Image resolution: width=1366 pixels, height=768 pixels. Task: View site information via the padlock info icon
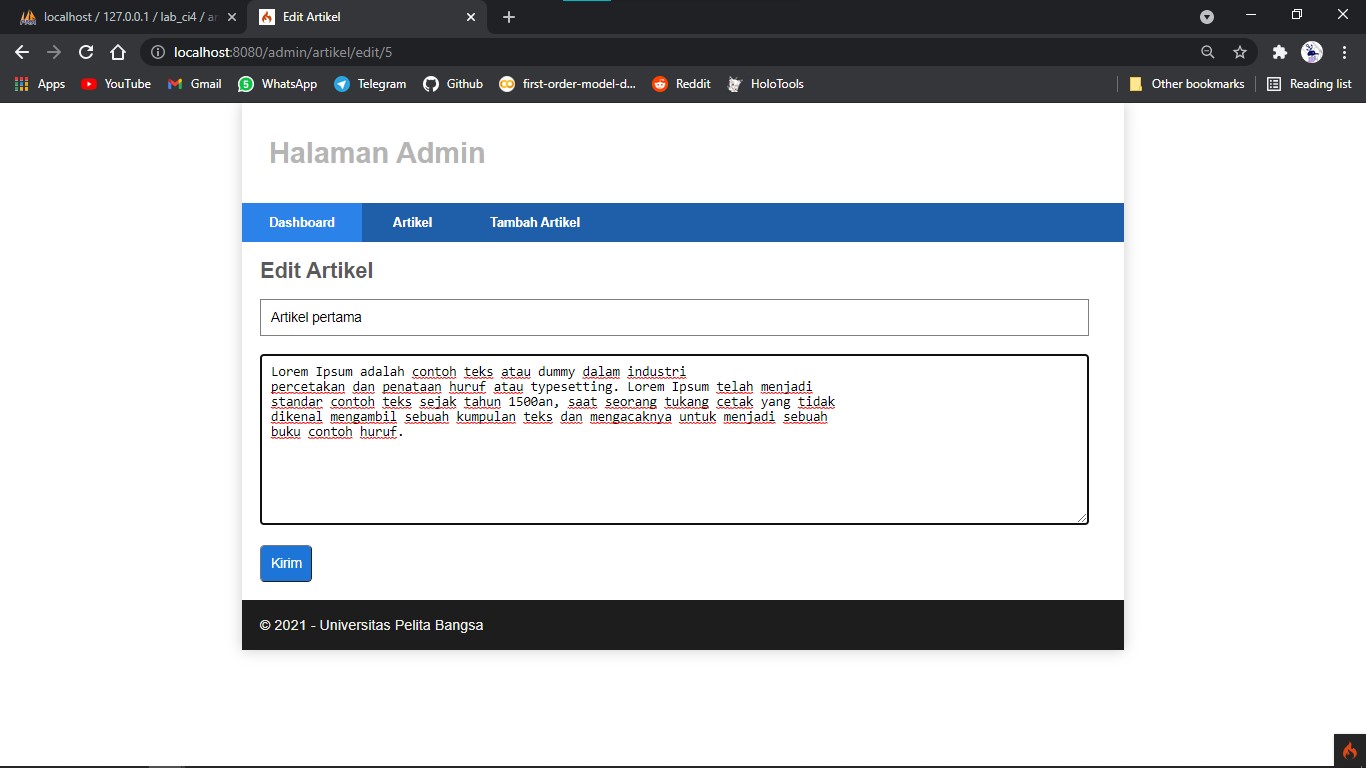tap(158, 52)
